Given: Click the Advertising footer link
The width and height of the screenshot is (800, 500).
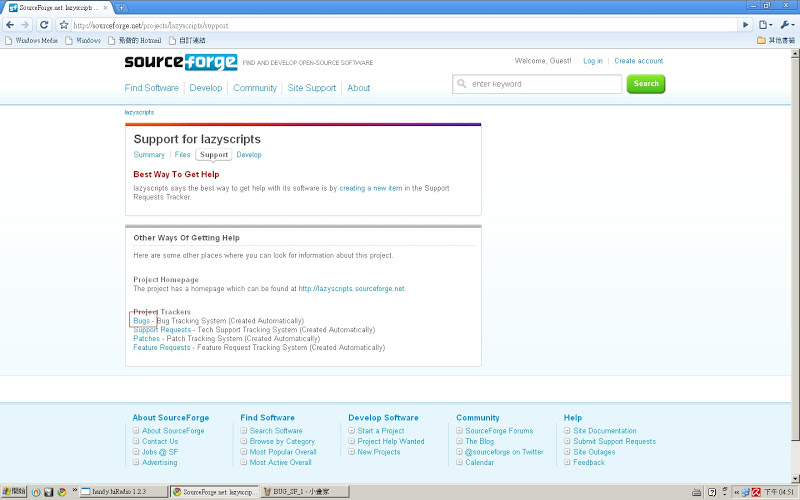Looking at the screenshot, I should point(160,463).
